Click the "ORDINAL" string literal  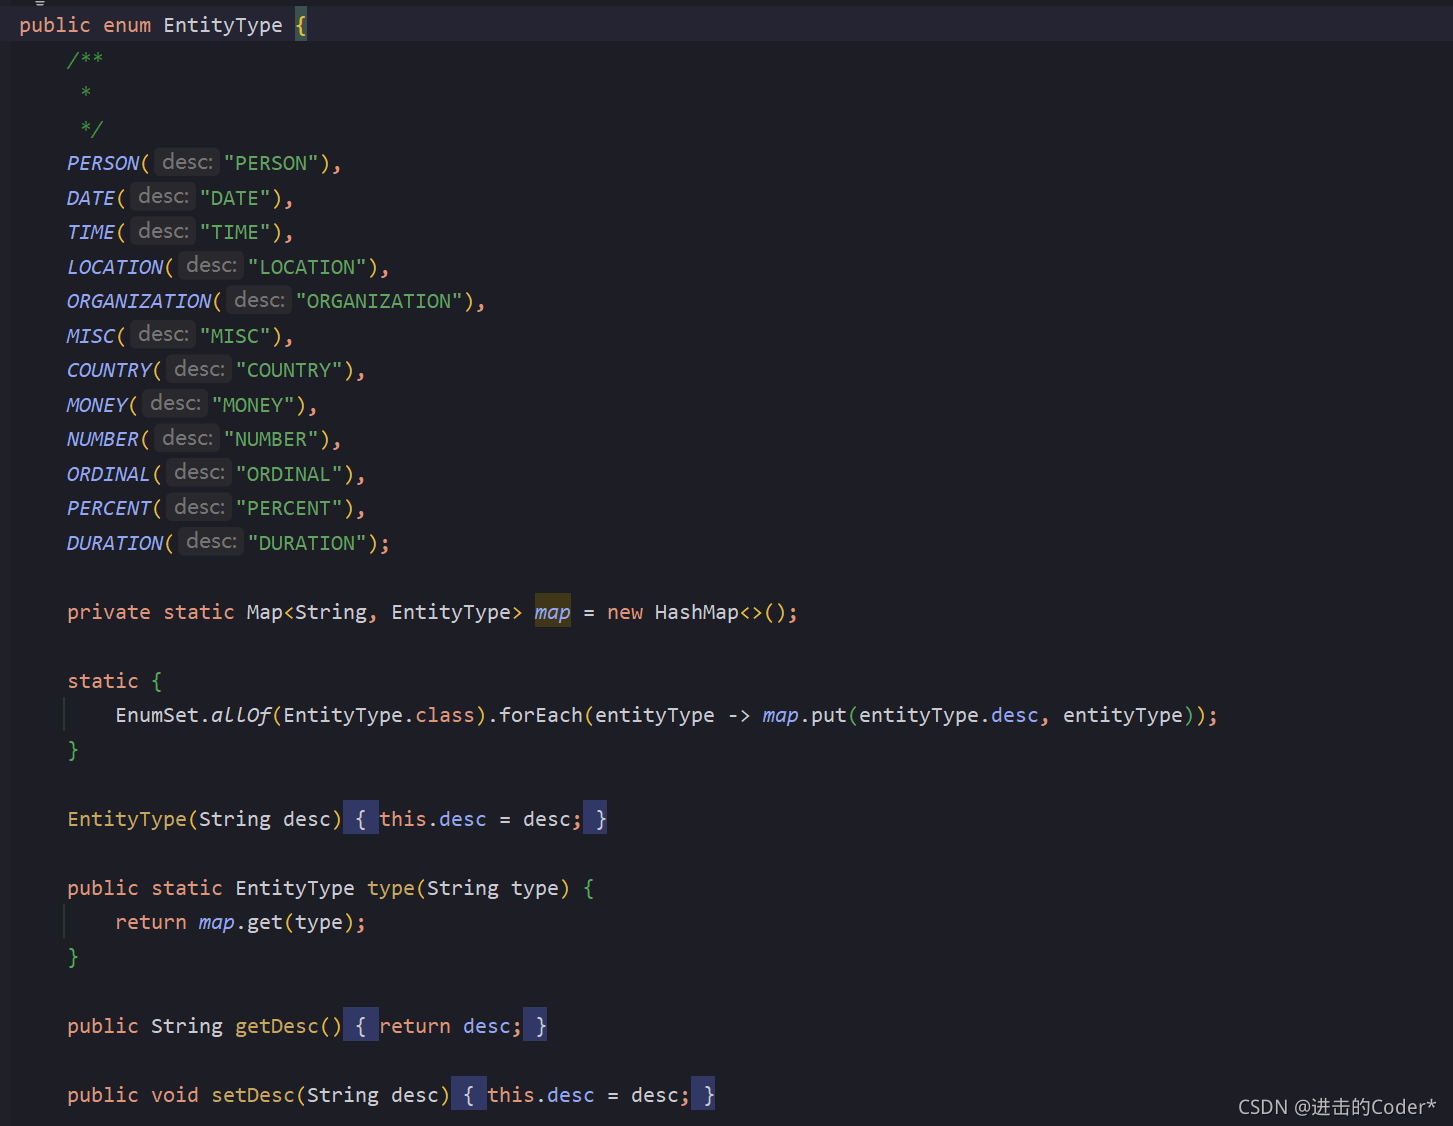pos(289,474)
